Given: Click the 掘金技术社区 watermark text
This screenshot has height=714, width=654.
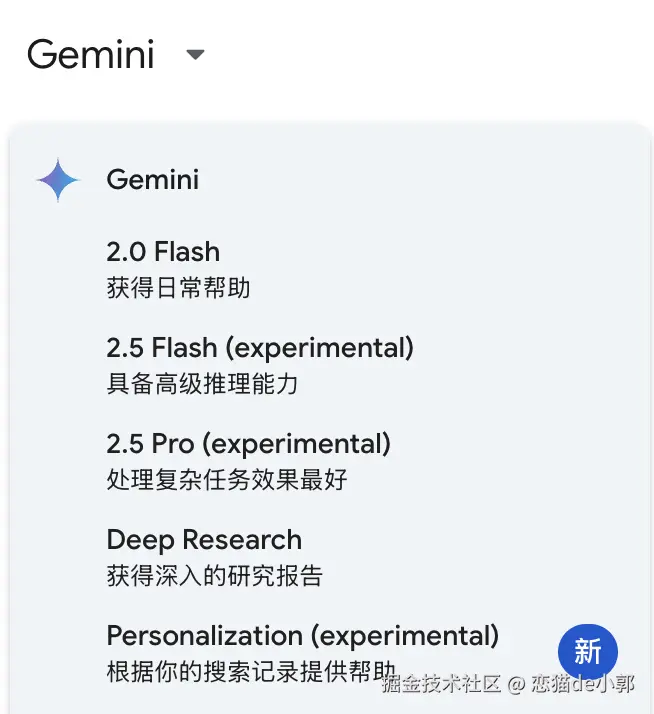Looking at the screenshot, I should [x=440, y=684].
